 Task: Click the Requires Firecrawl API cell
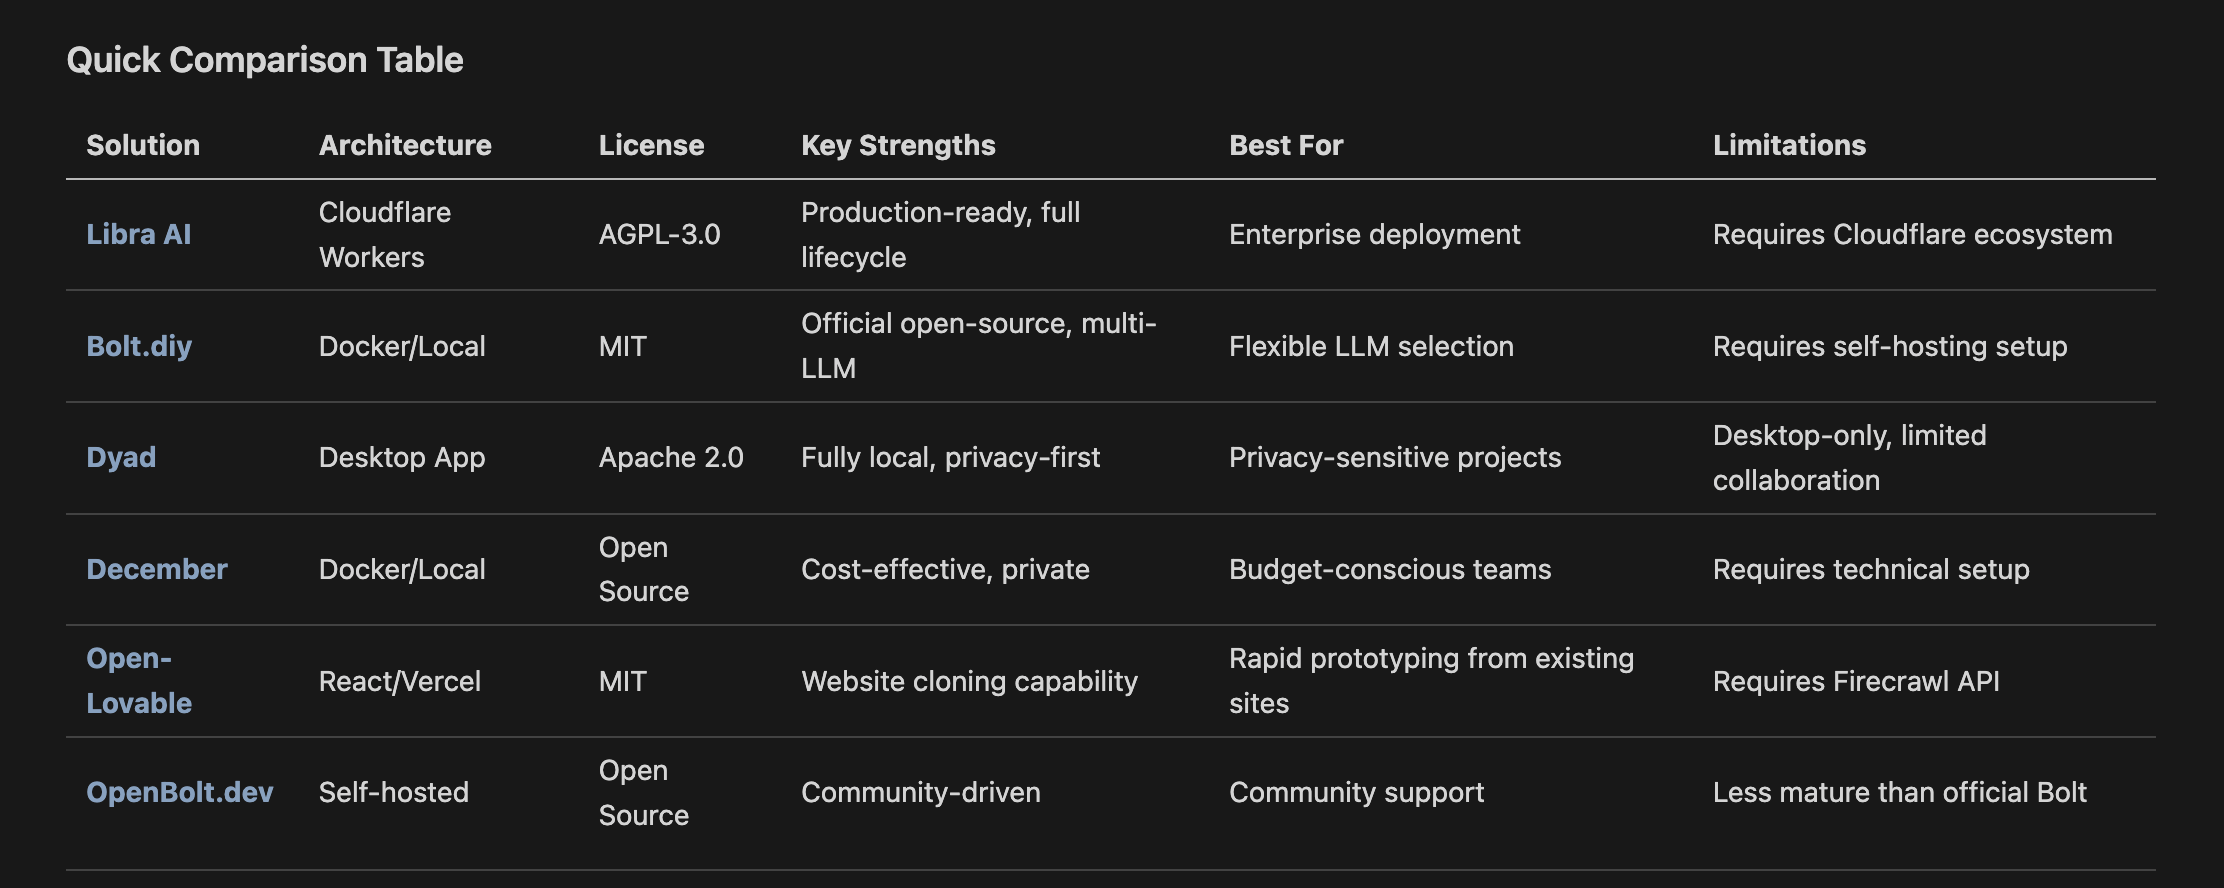[x=1856, y=681]
